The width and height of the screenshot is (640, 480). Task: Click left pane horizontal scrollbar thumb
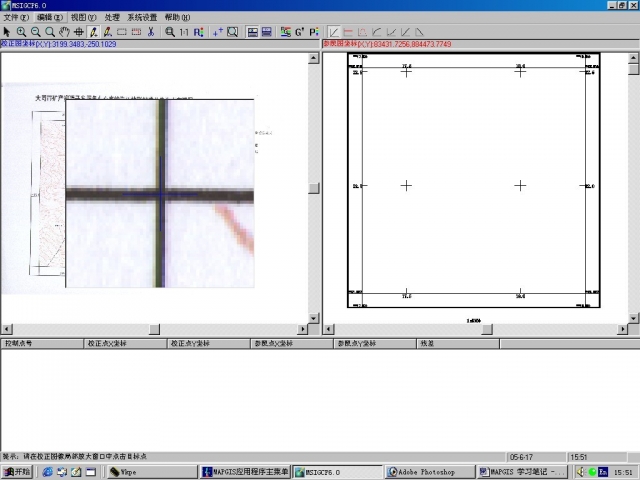(x=153, y=328)
